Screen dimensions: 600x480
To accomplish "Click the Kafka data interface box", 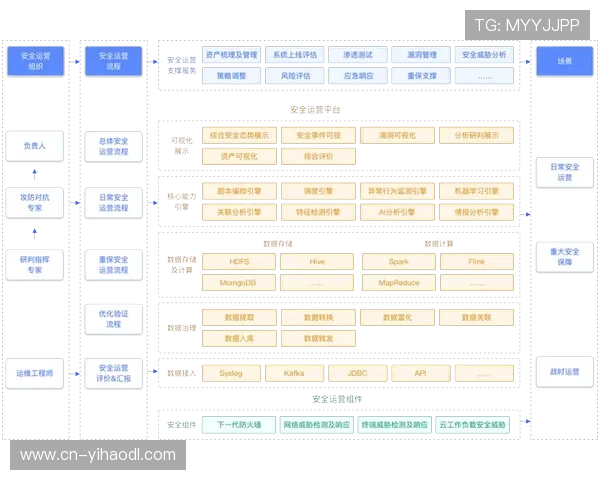I will [294, 373].
